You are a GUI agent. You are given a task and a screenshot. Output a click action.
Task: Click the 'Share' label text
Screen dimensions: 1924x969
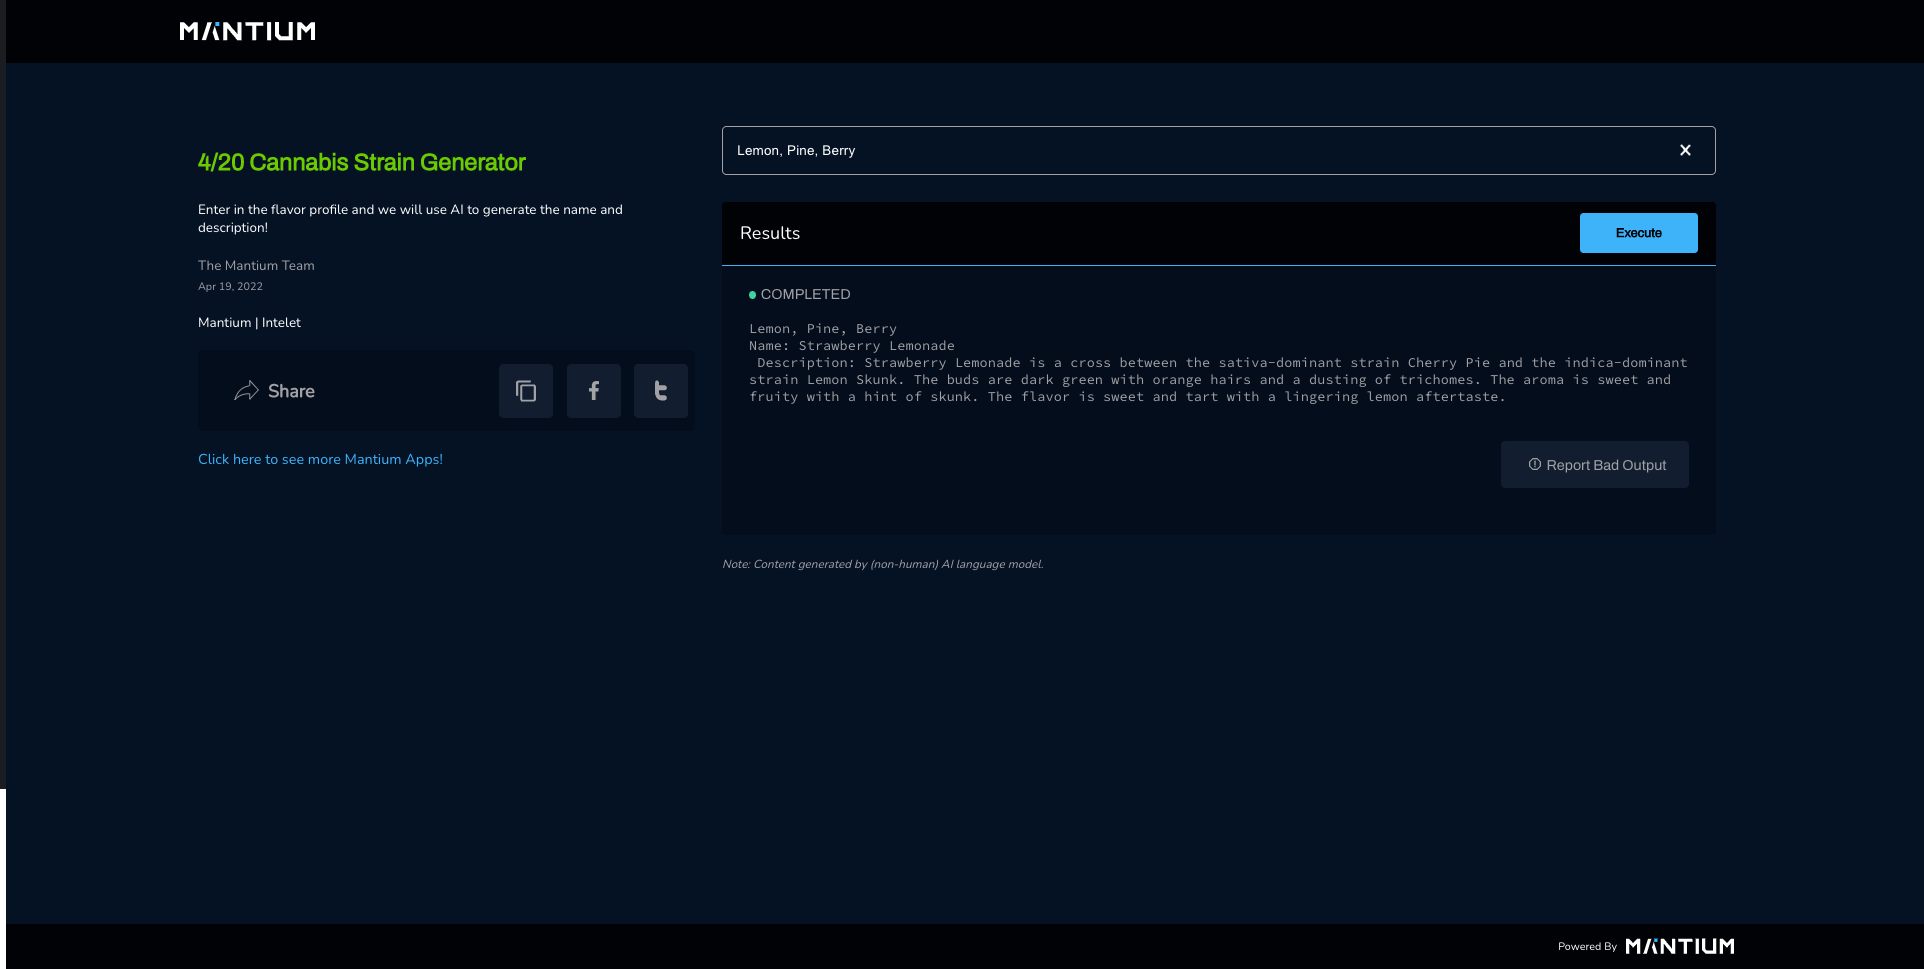[x=291, y=391]
